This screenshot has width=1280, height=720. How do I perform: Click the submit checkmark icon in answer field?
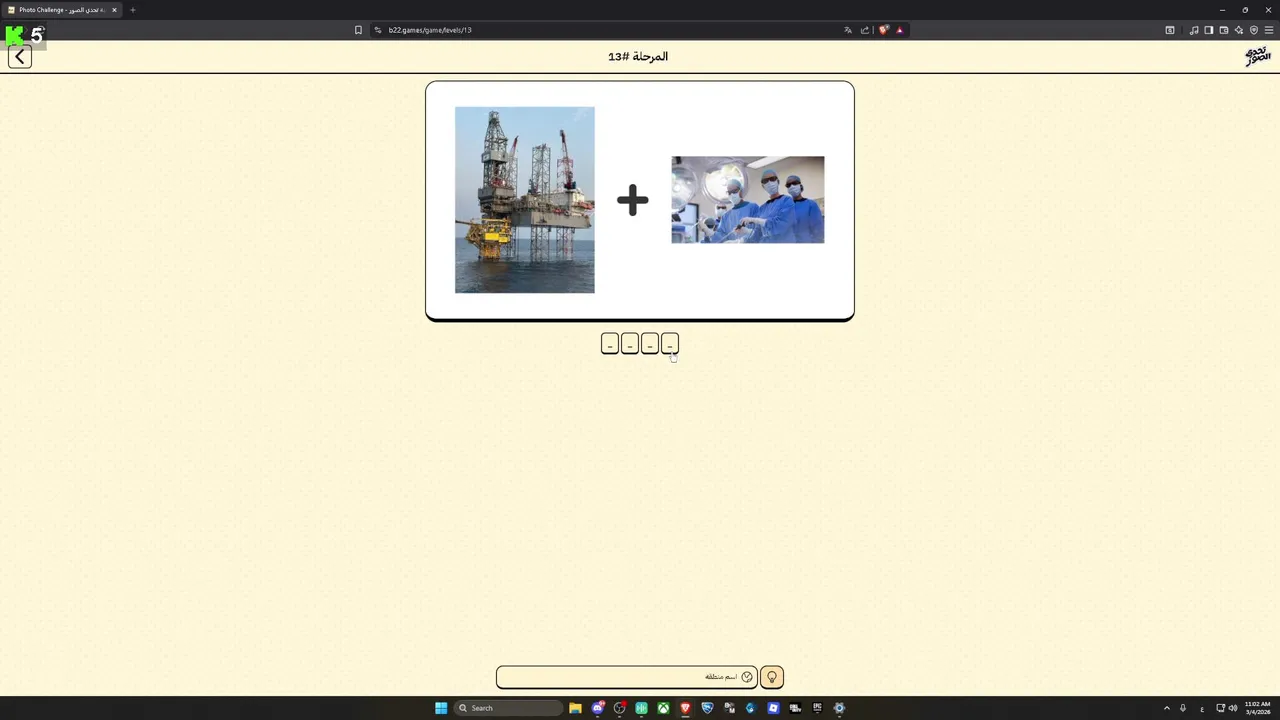[x=747, y=677]
